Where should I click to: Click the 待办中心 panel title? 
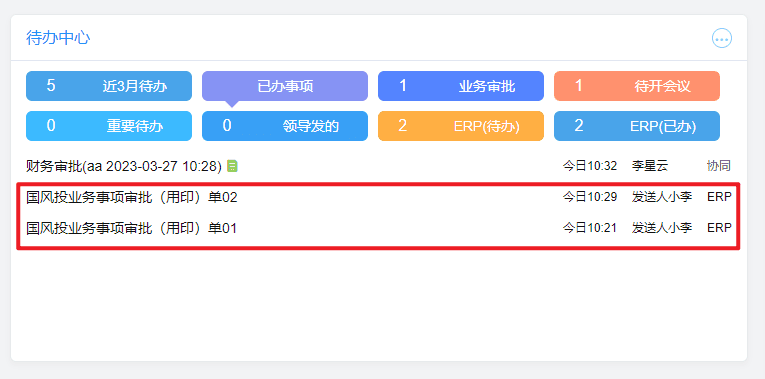tap(58, 38)
